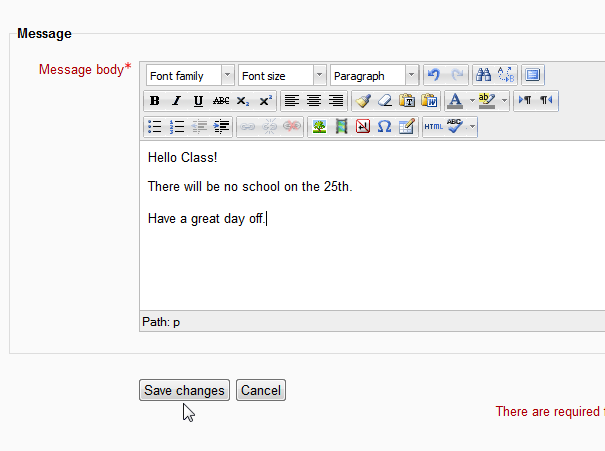Open Find with the binoculars icon
Image resolution: width=605 pixels, height=451 pixels.
point(483,74)
